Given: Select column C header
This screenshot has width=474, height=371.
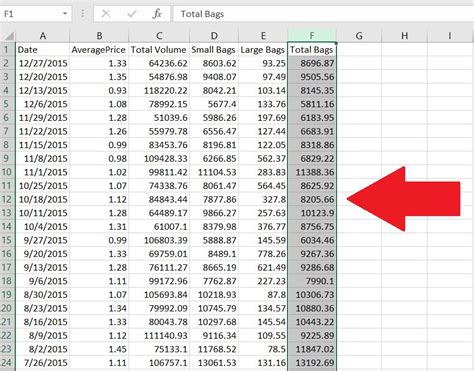Looking at the screenshot, I should (159, 36).
